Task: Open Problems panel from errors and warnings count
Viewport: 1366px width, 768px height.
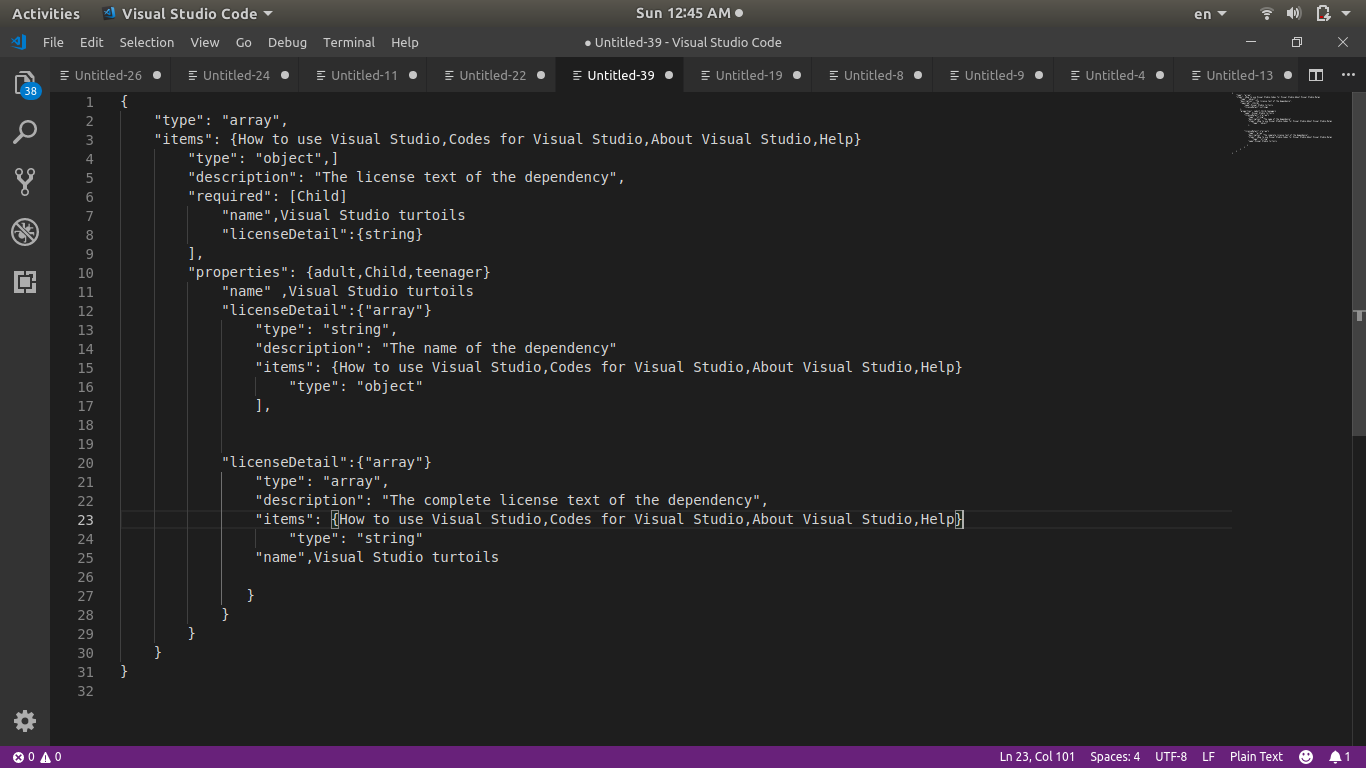Action: (x=37, y=757)
